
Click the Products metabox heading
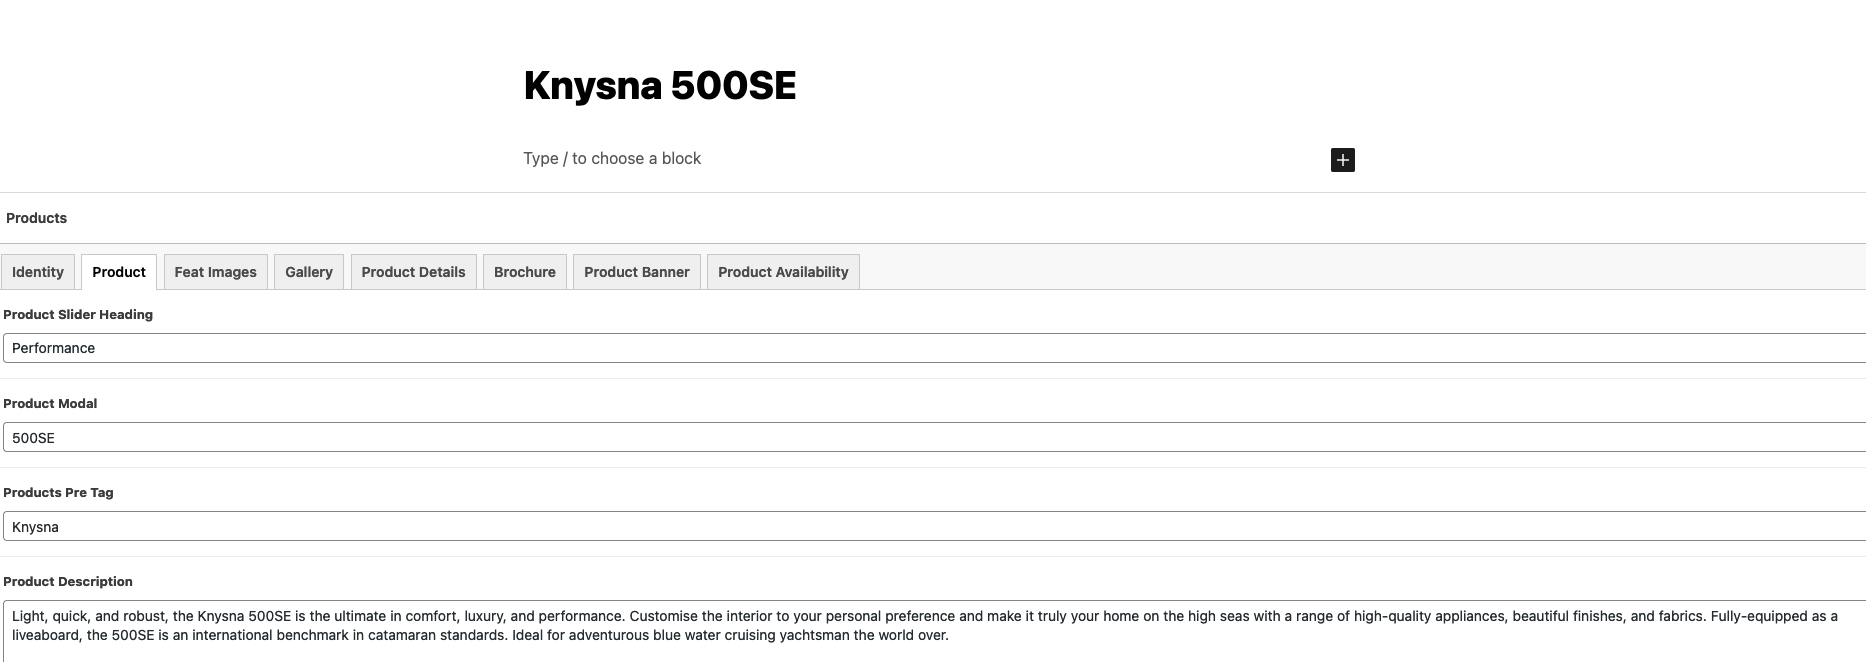pos(36,218)
